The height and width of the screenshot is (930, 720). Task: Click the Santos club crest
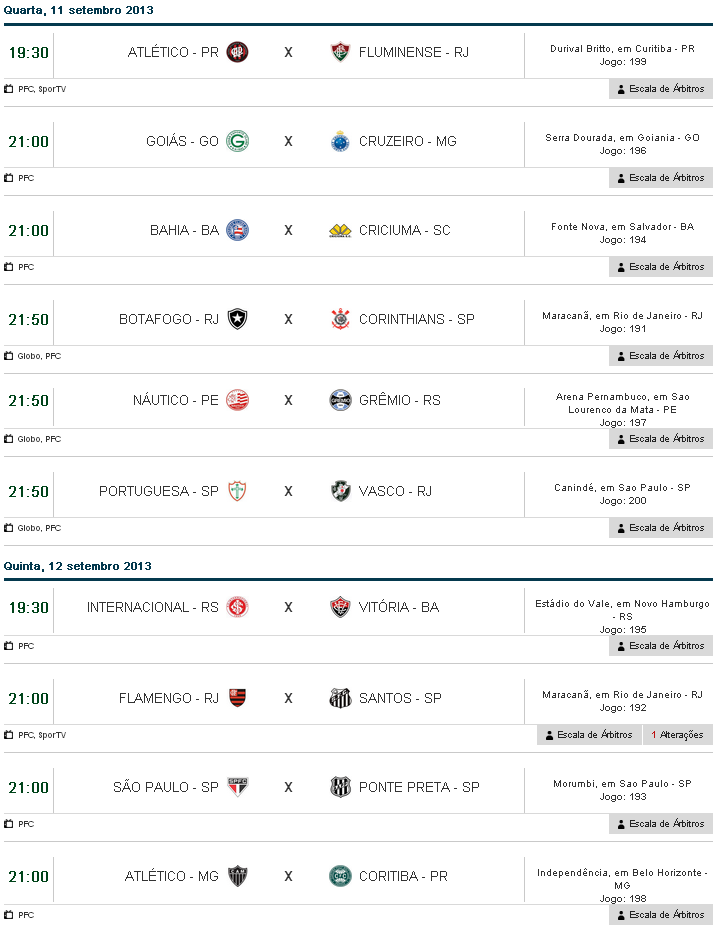pos(341,698)
